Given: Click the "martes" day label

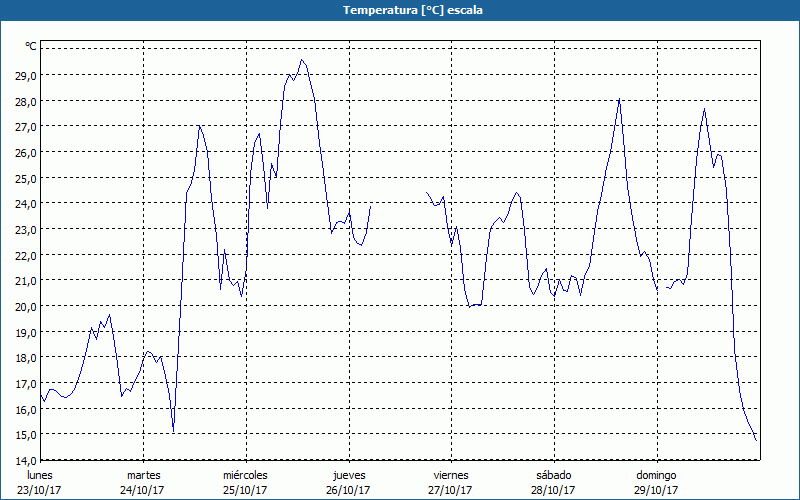Looking at the screenshot, I should pos(143,474).
